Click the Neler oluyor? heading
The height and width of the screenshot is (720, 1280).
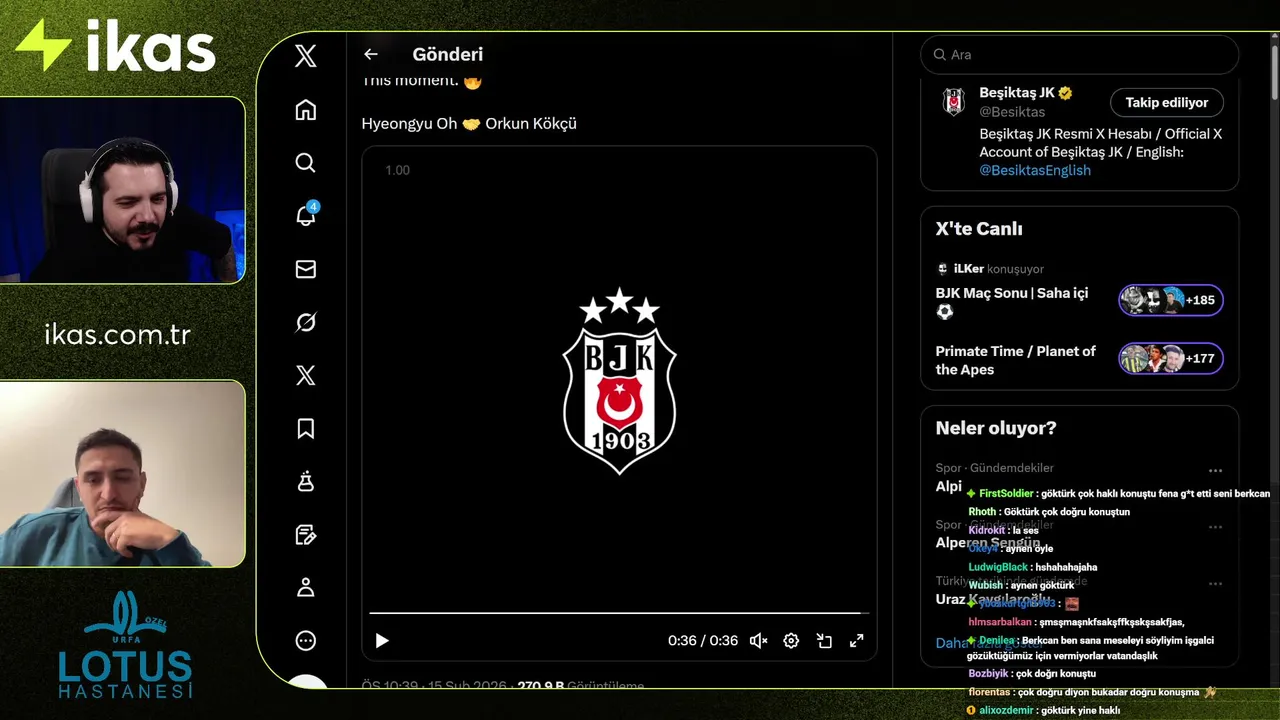click(996, 428)
